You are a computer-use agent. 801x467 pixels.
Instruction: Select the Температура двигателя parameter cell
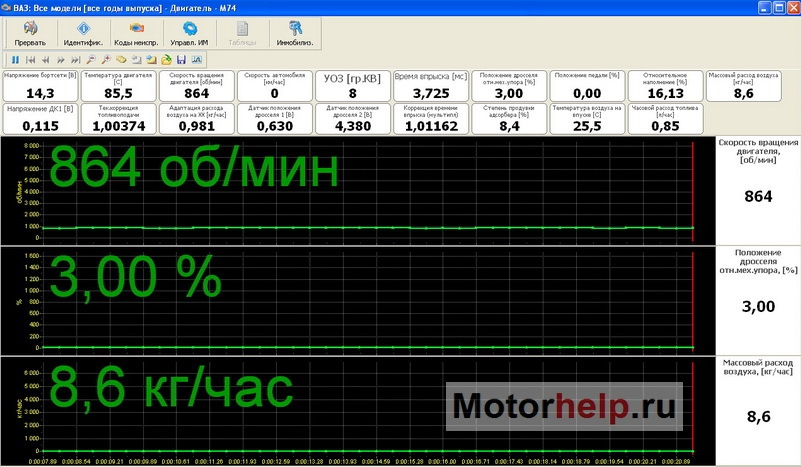point(119,86)
